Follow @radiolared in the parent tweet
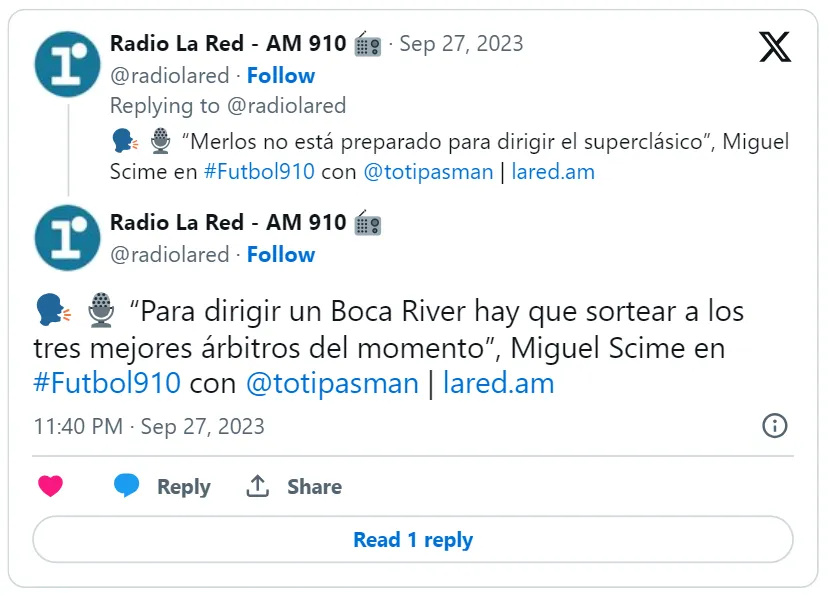This screenshot has height=596, width=829. click(x=281, y=76)
